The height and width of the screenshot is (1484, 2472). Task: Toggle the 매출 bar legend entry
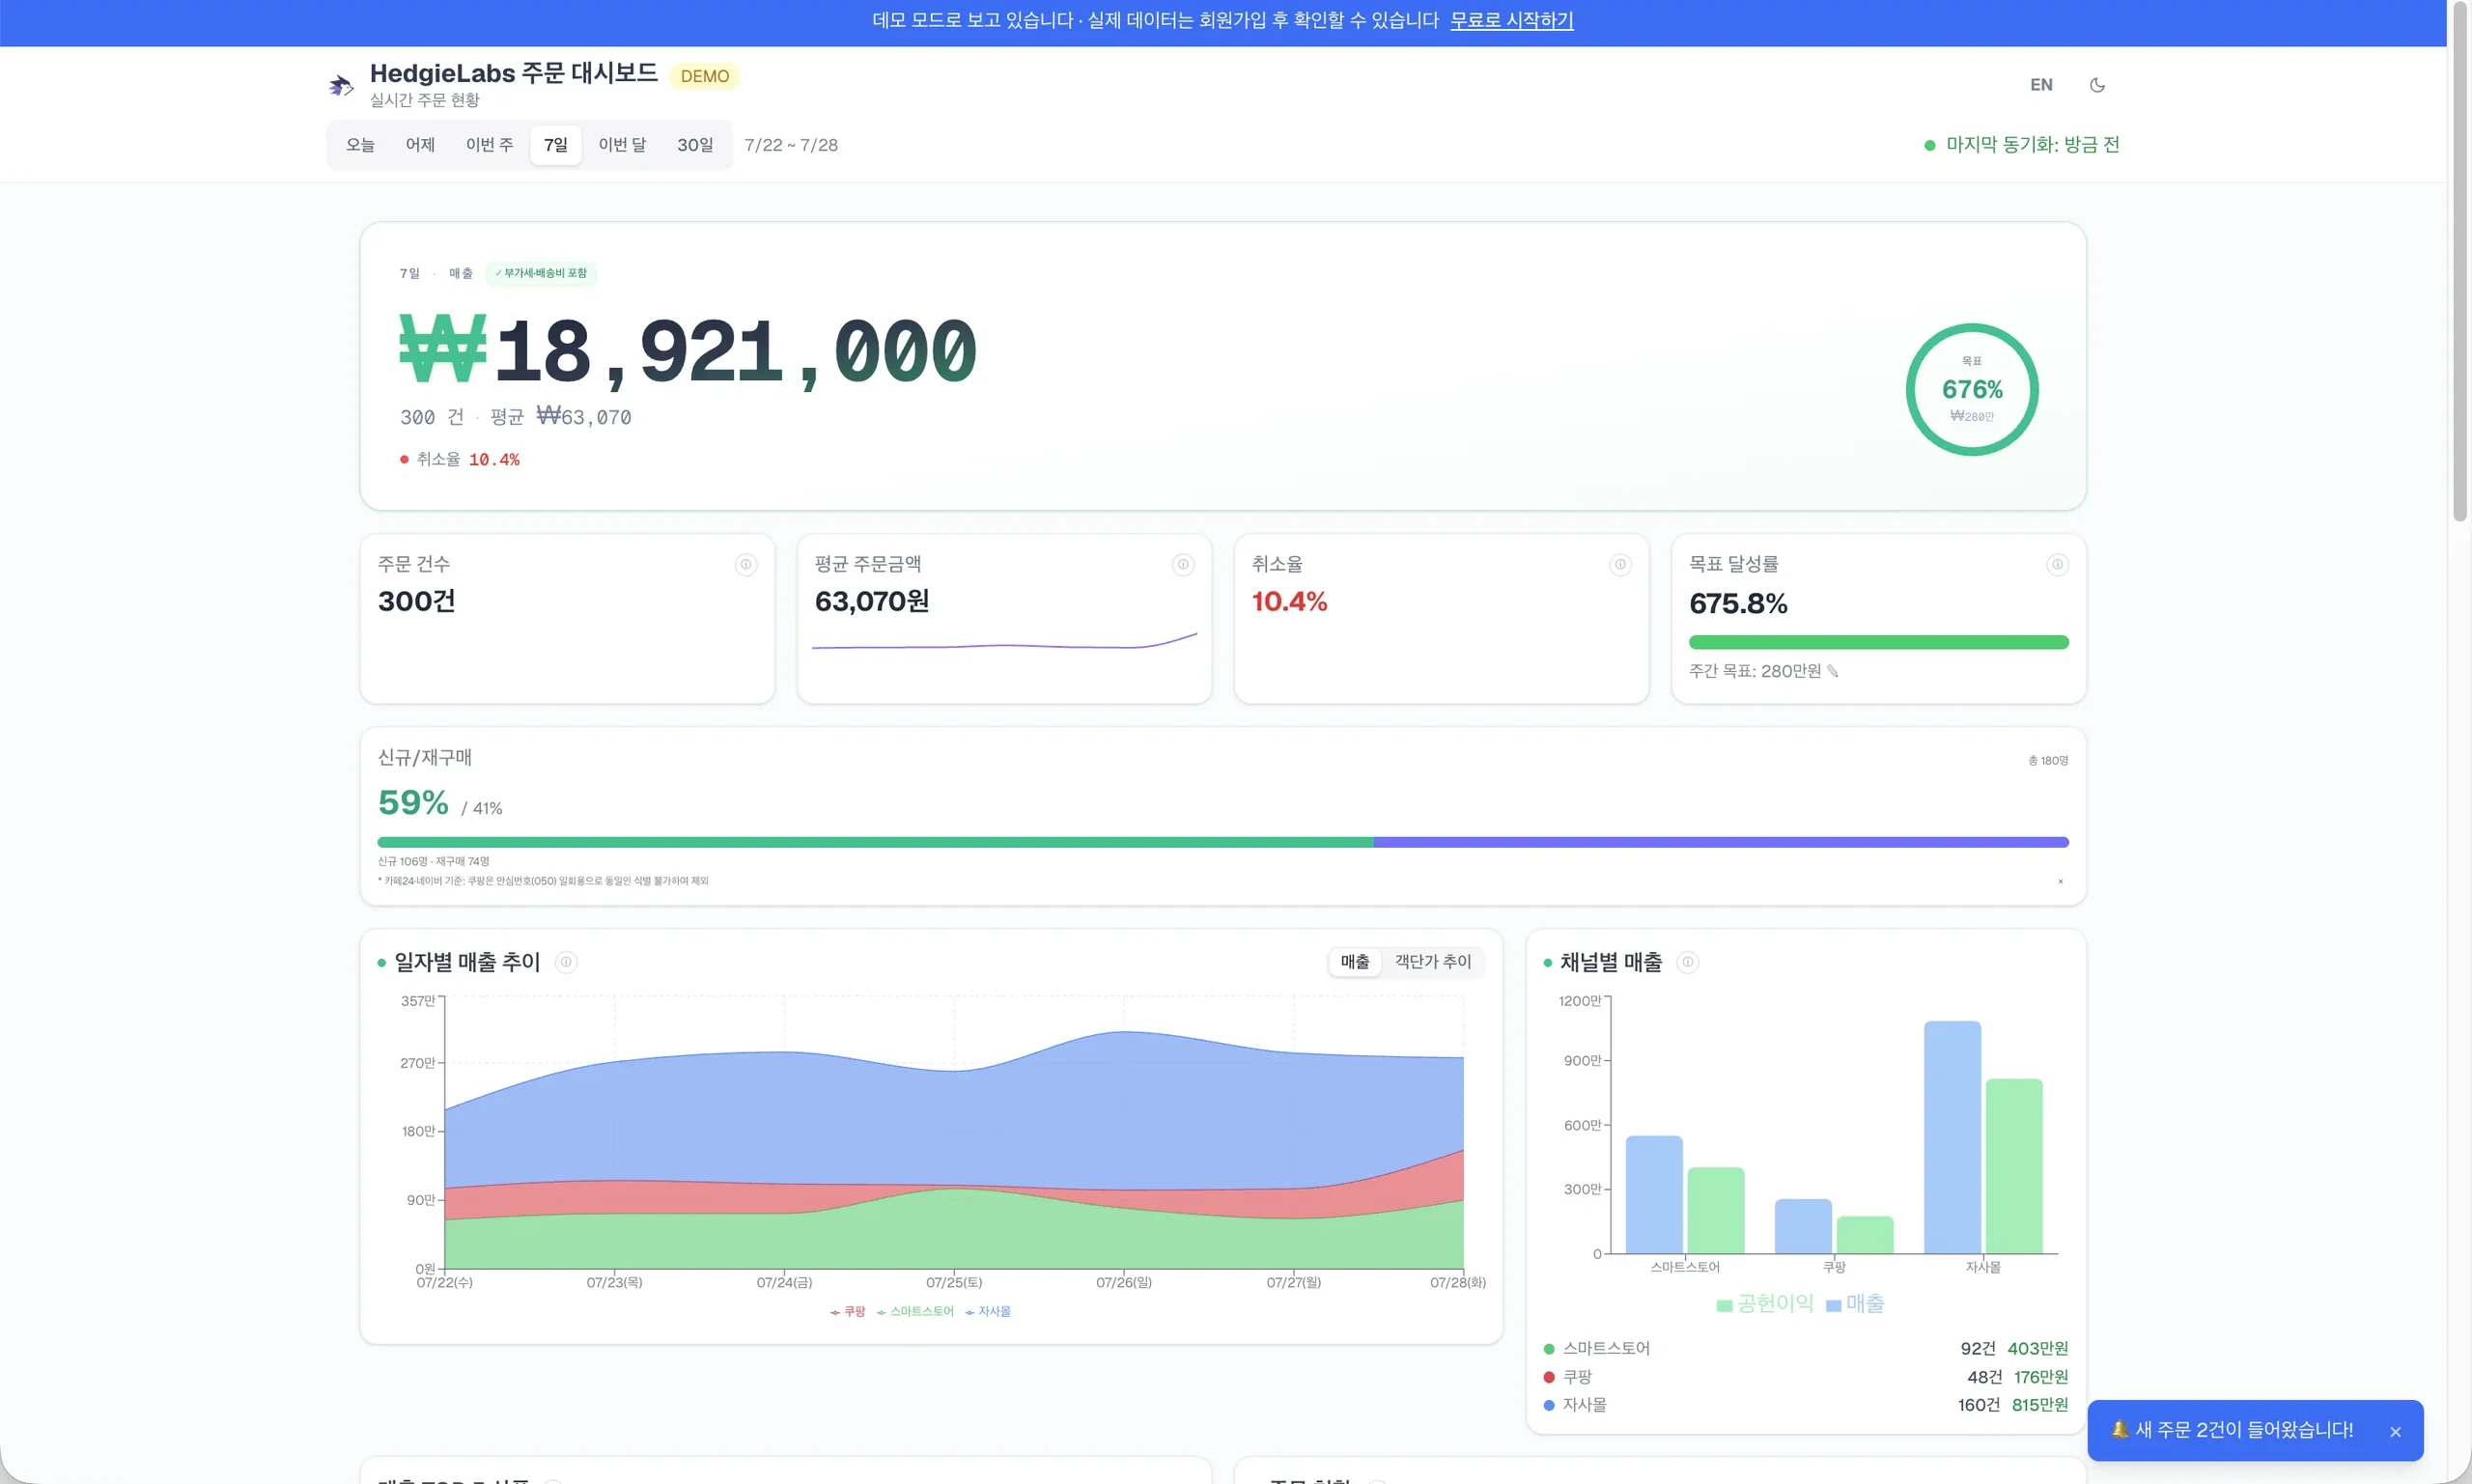pos(1855,1304)
